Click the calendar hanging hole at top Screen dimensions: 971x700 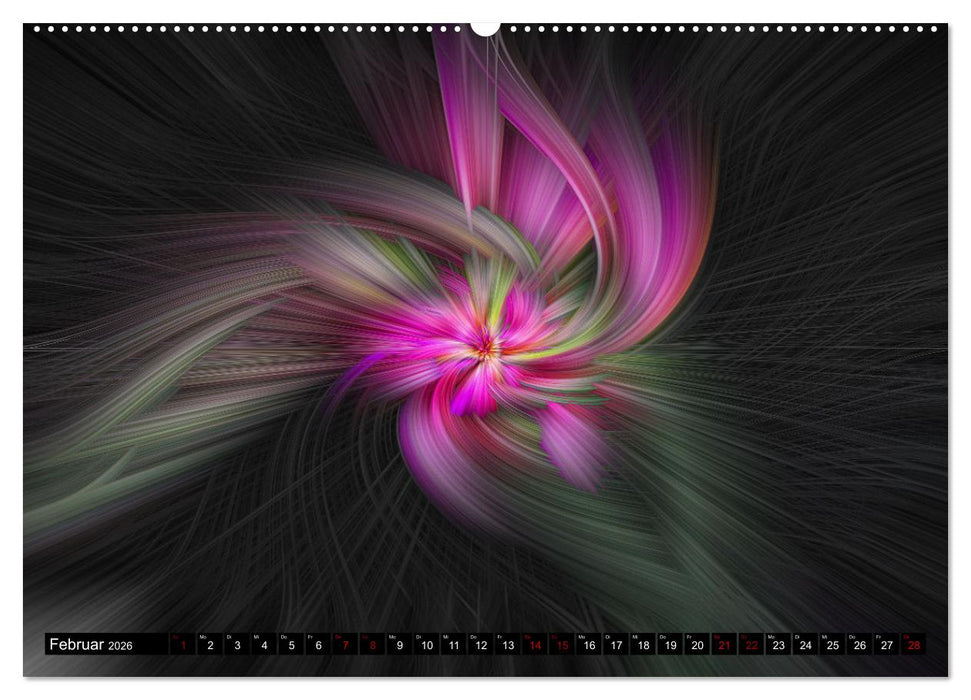coord(485,27)
